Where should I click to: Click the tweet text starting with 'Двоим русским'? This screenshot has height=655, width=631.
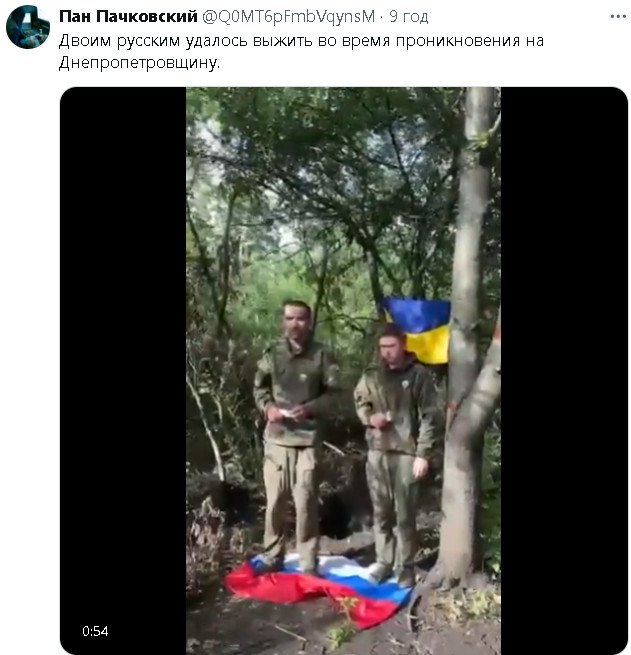tap(301, 52)
